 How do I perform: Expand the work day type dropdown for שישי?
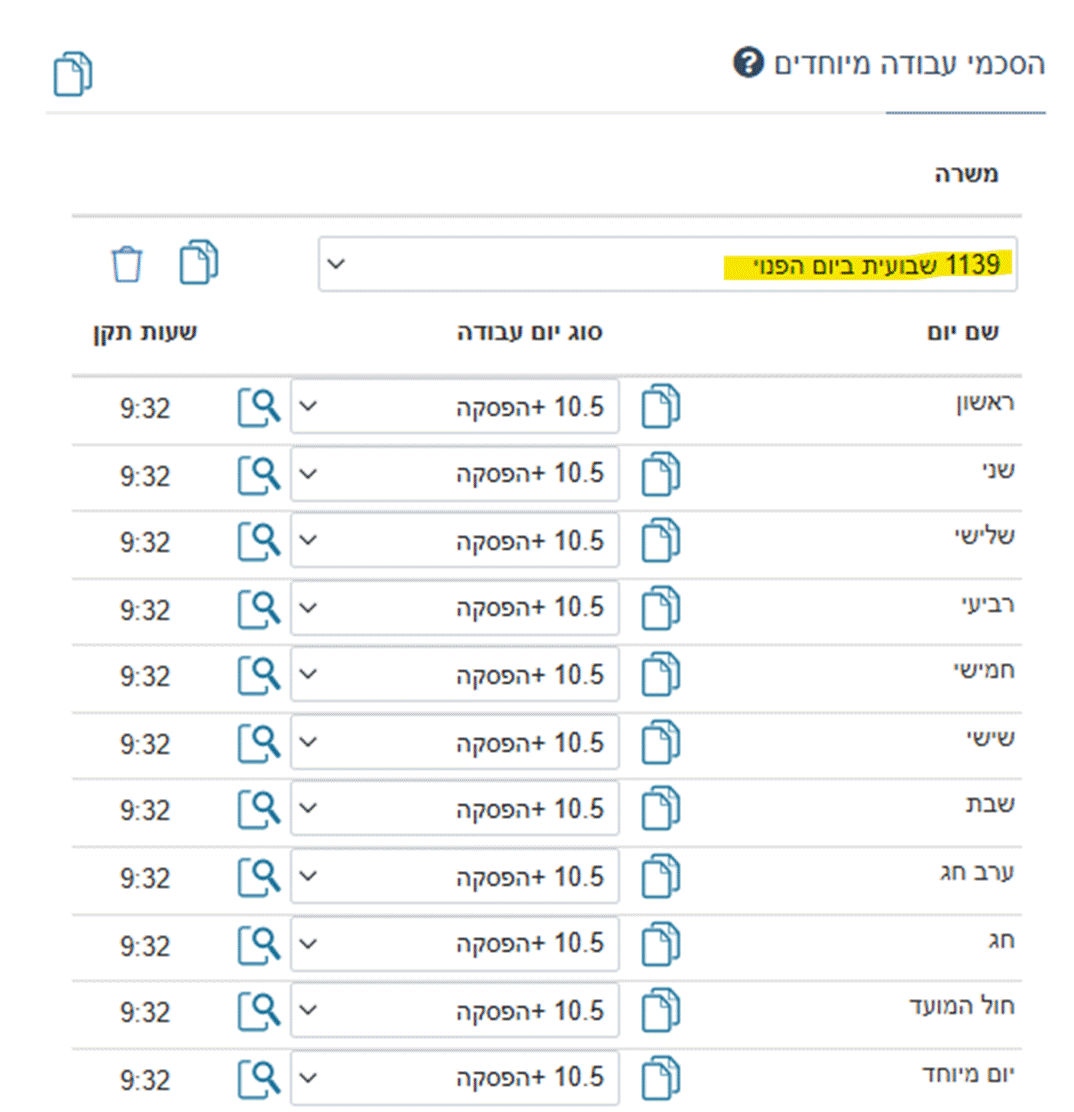[x=455, y=743]
